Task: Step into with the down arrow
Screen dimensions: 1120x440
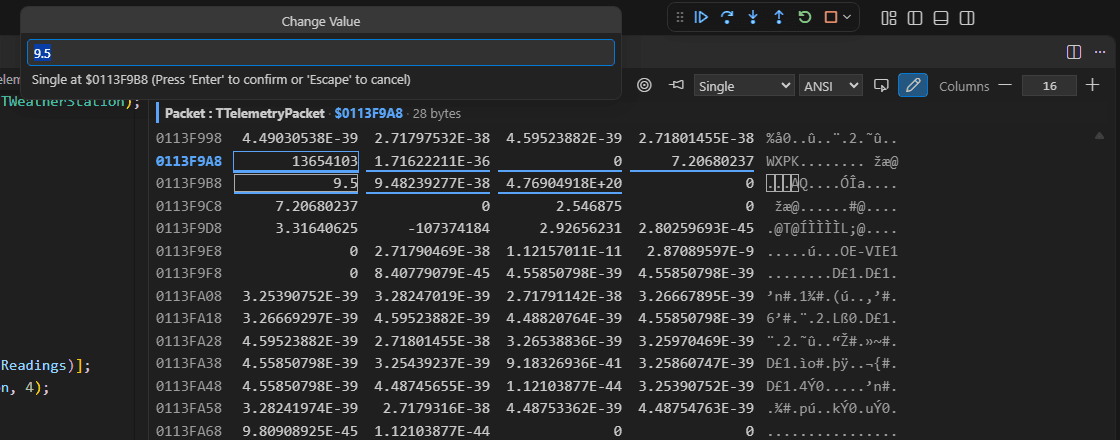Action: pyautogui.click(x=753, y=17)
